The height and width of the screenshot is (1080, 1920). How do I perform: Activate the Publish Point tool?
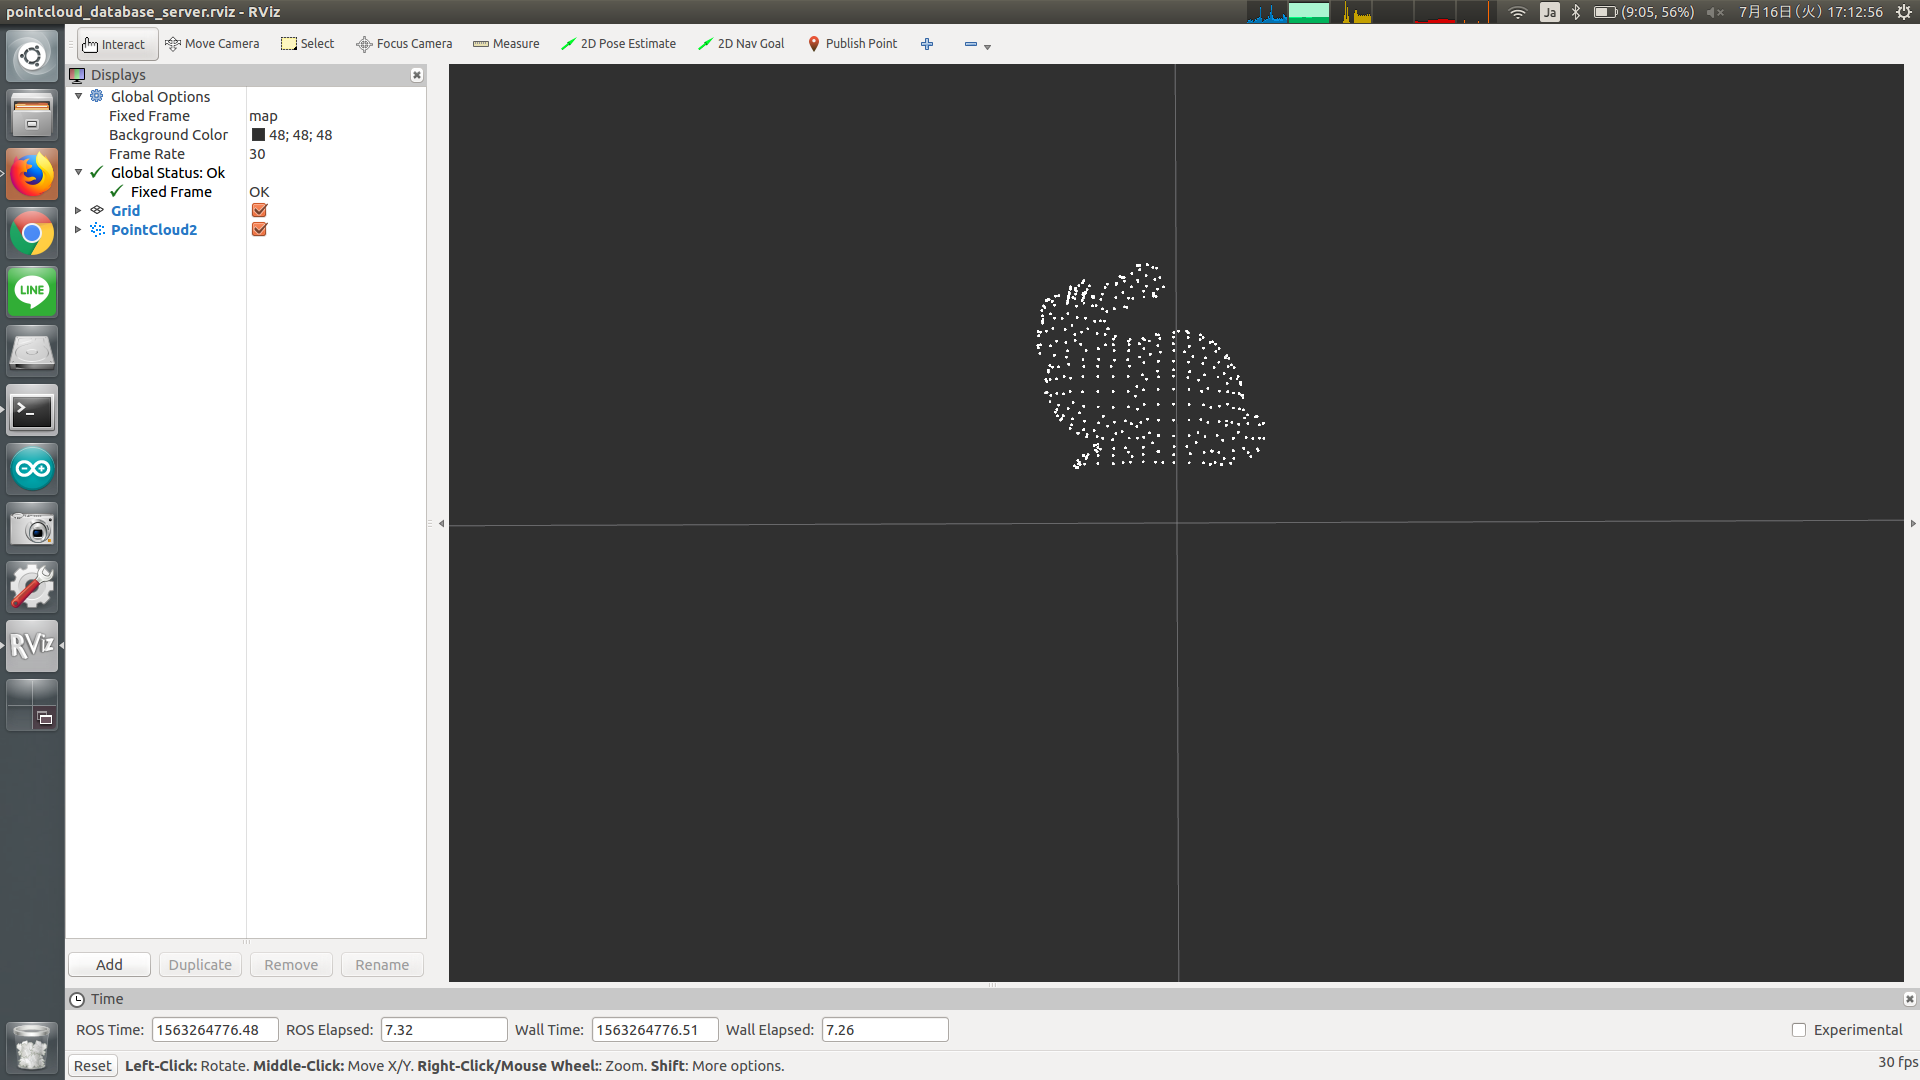coord(853,44)
